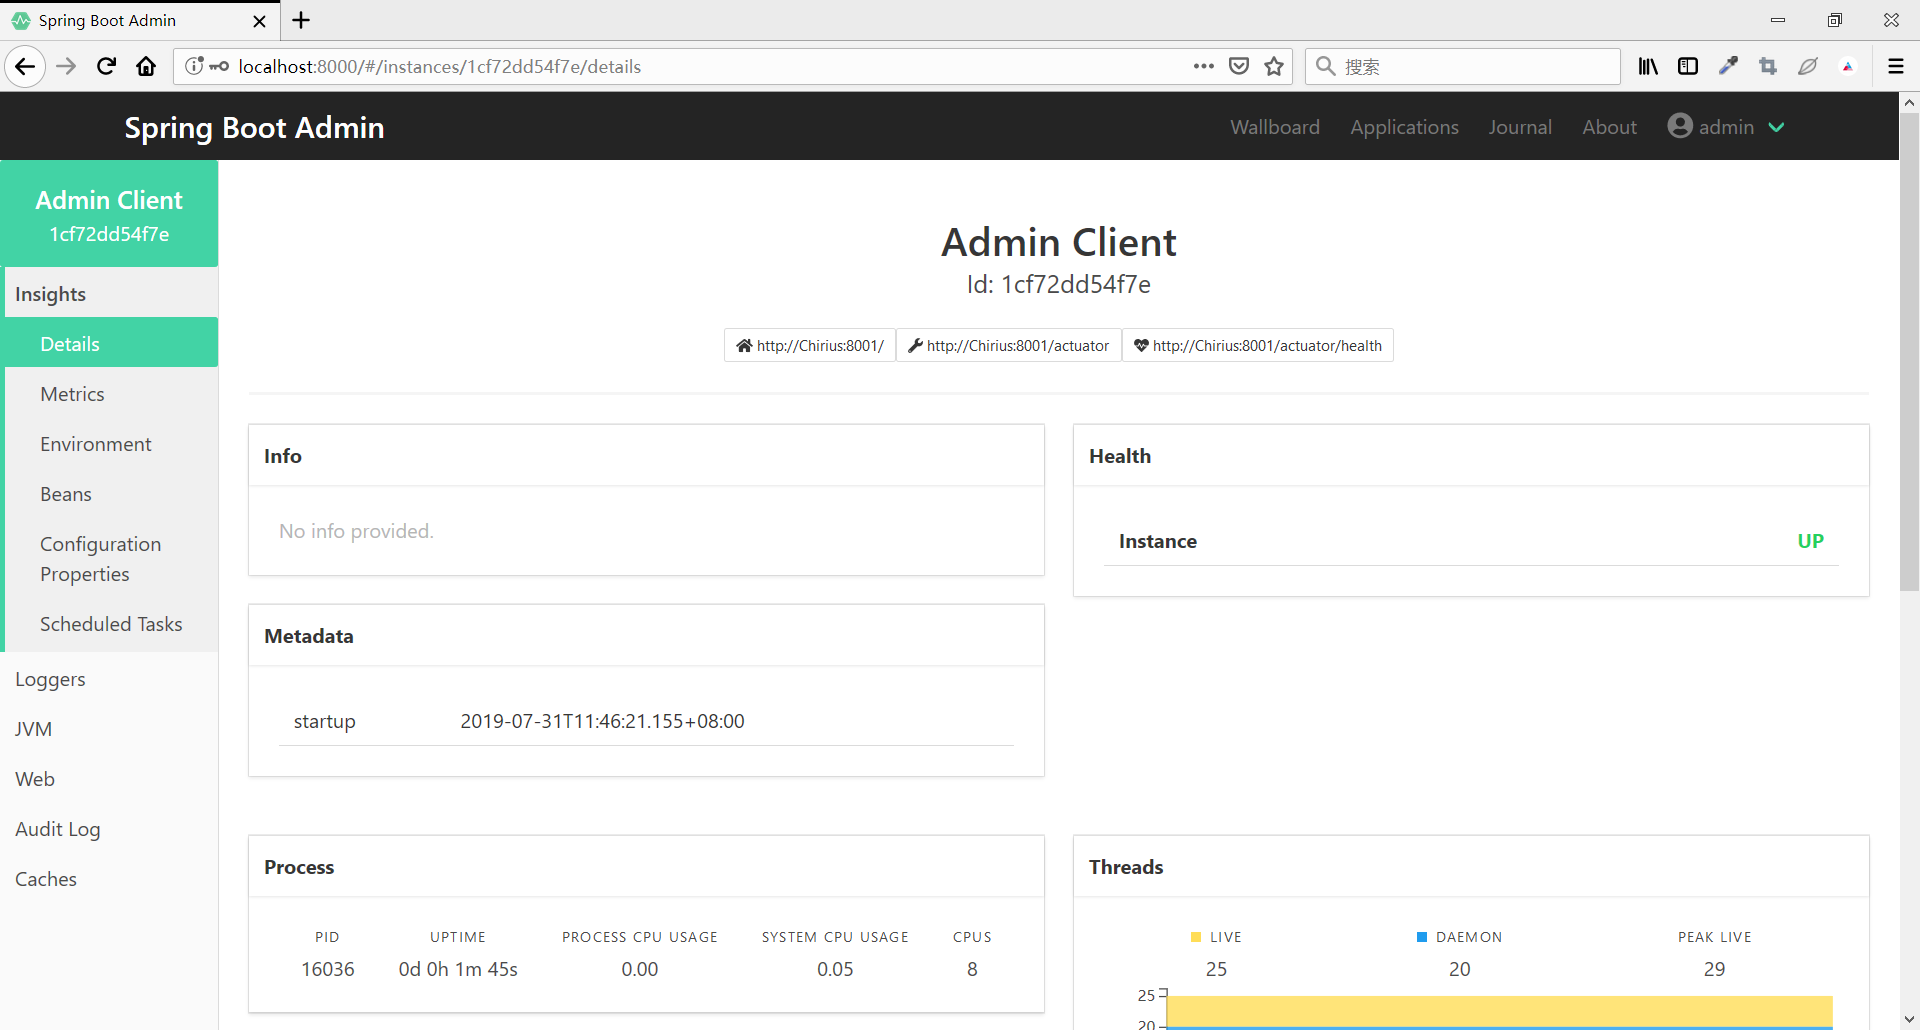
Task: Go back with browser back arrow
Action: click(26, 67)
